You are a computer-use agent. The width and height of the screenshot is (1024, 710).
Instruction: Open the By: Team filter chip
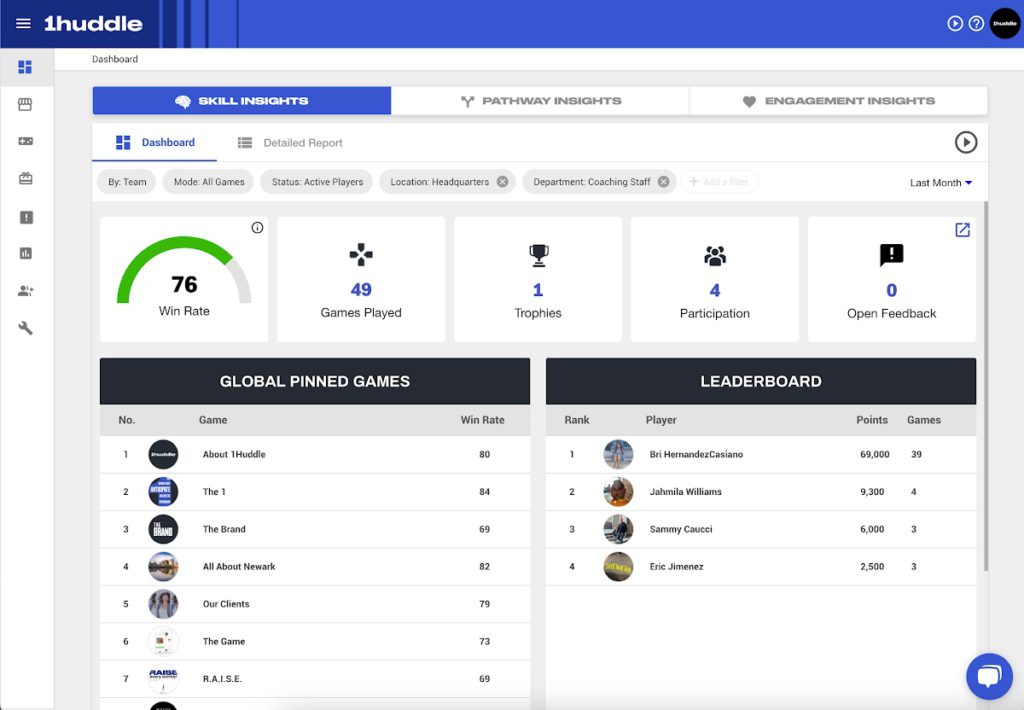tap(127, 182)
